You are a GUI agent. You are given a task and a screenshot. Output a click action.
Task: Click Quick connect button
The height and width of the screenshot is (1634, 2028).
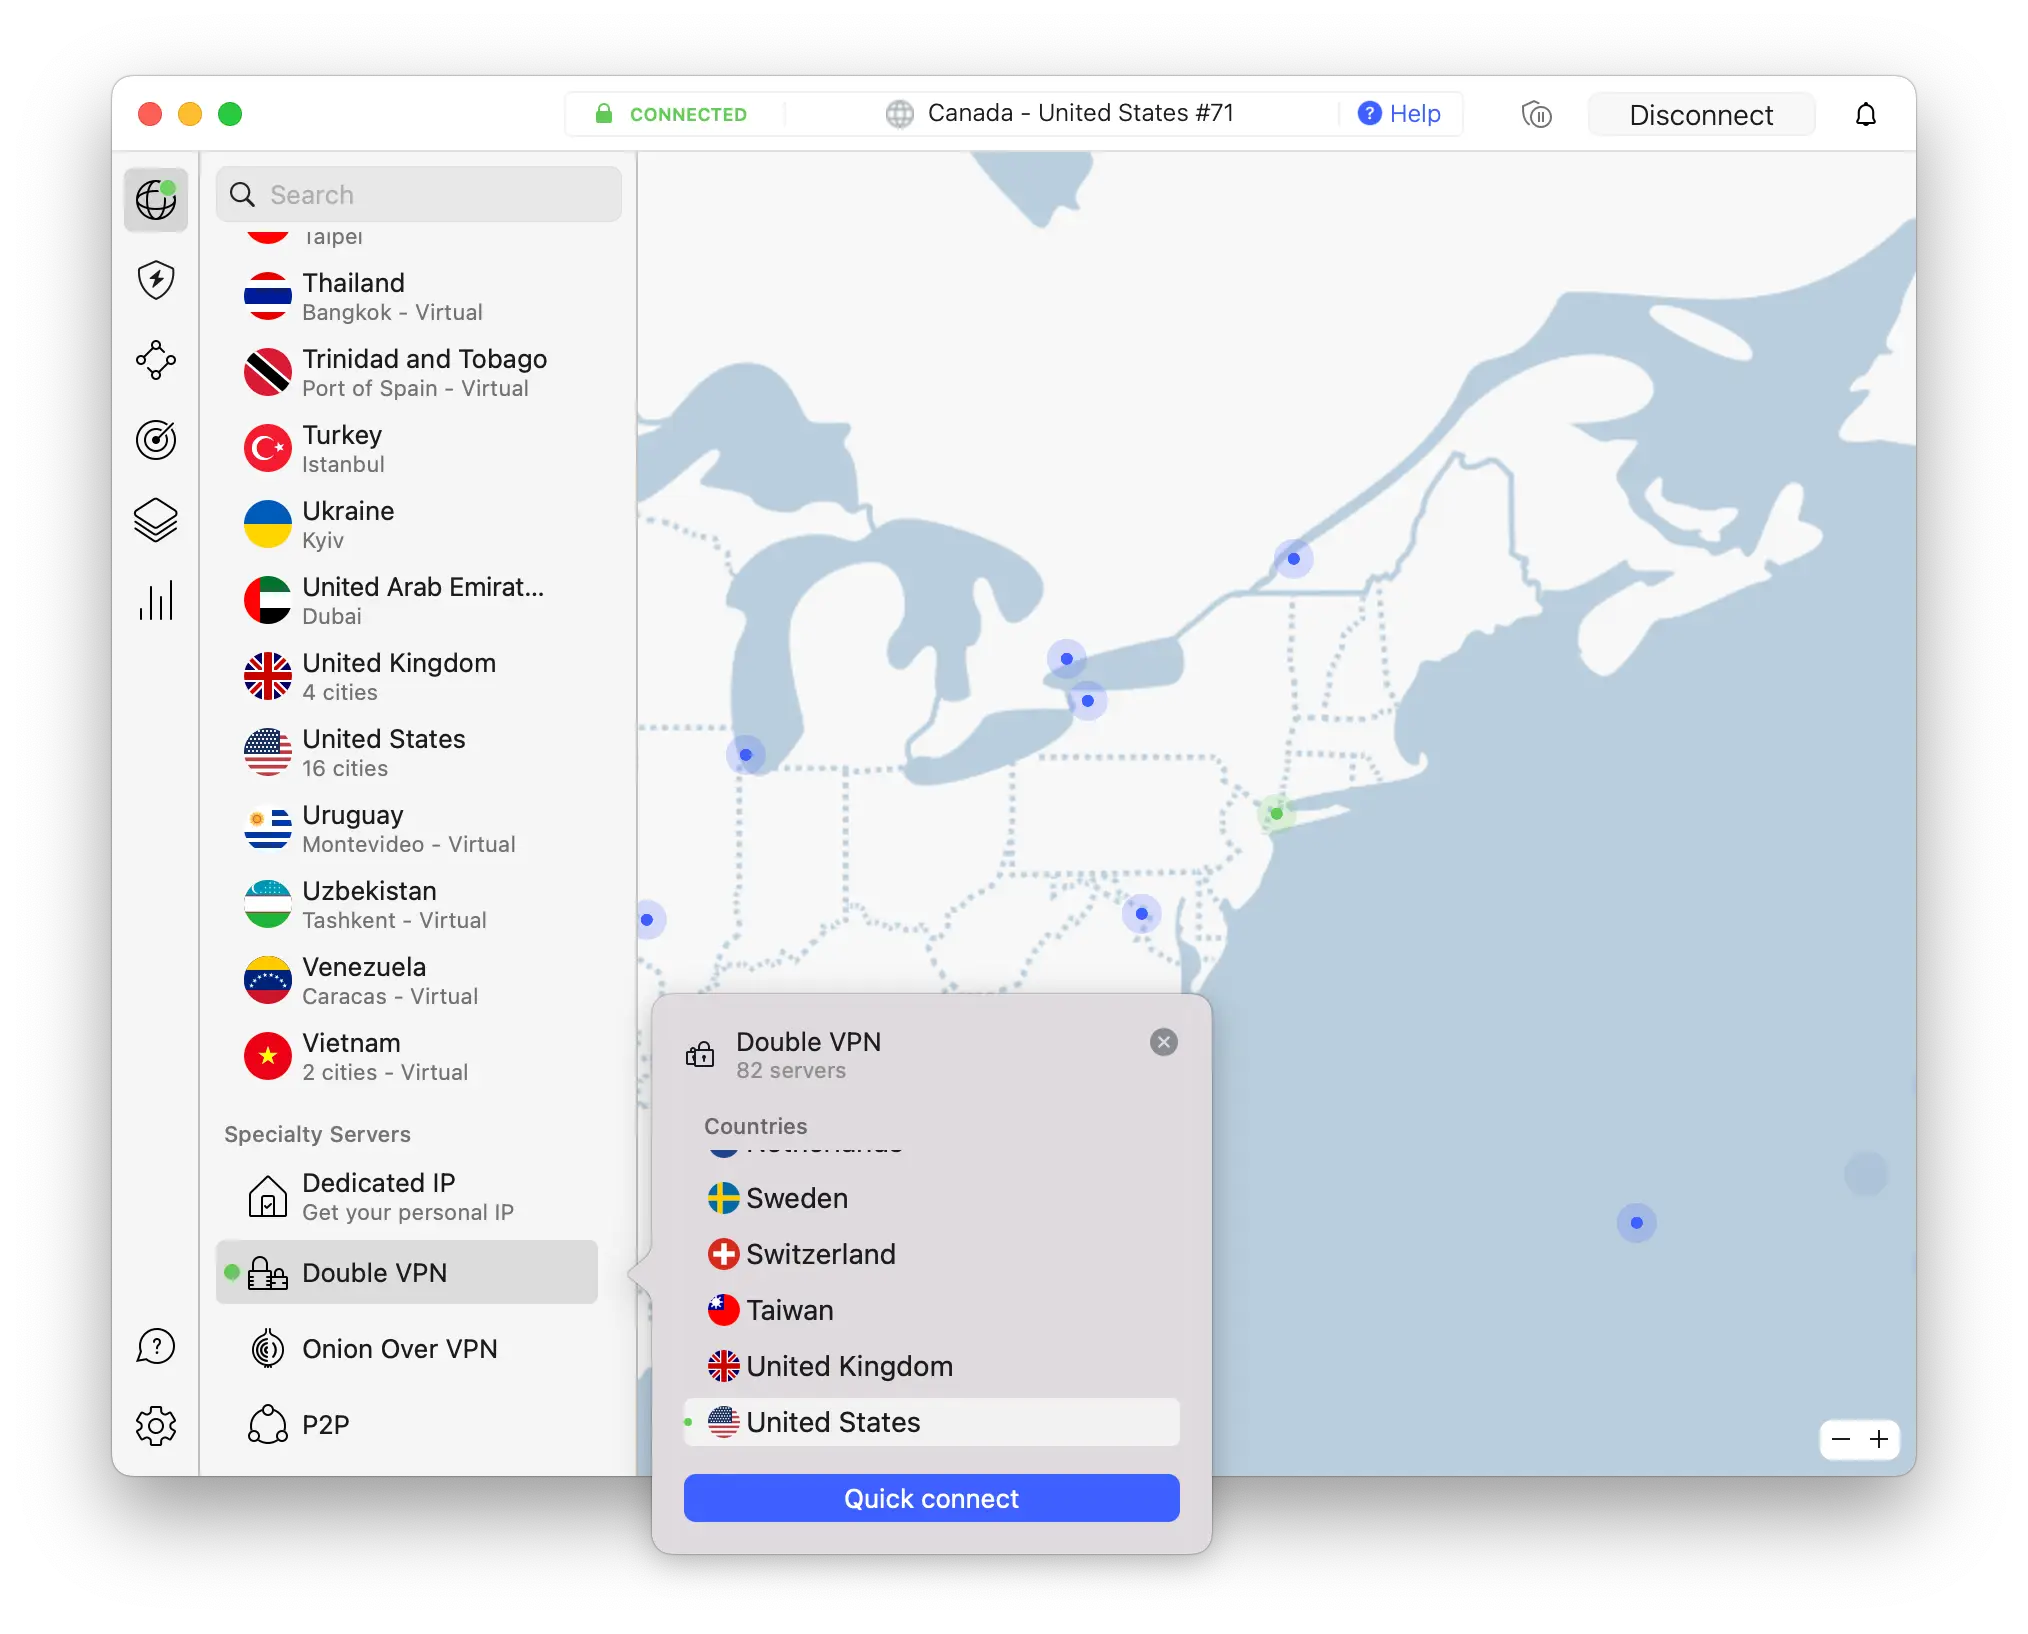[931, 1497]
